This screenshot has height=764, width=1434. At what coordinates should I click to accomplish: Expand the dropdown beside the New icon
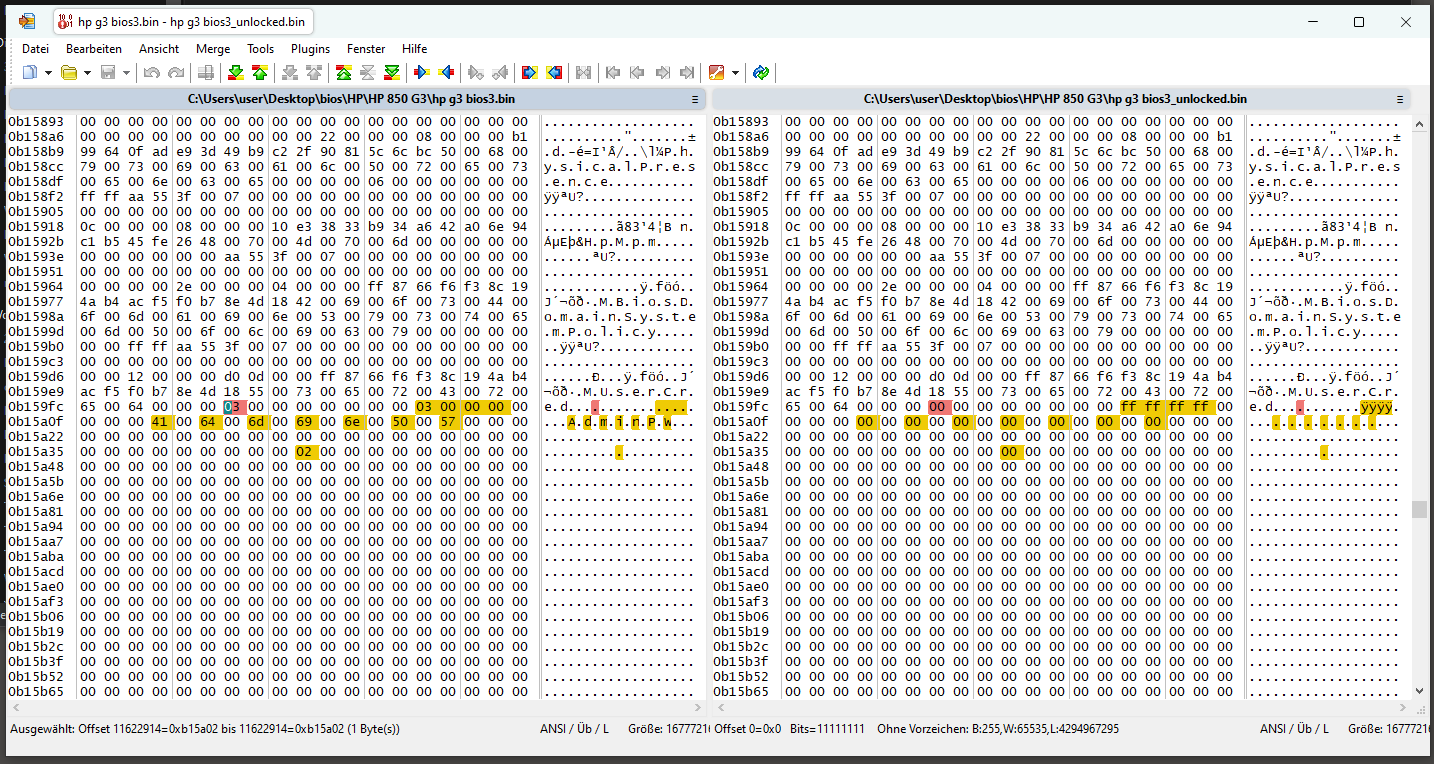(48, 72)
